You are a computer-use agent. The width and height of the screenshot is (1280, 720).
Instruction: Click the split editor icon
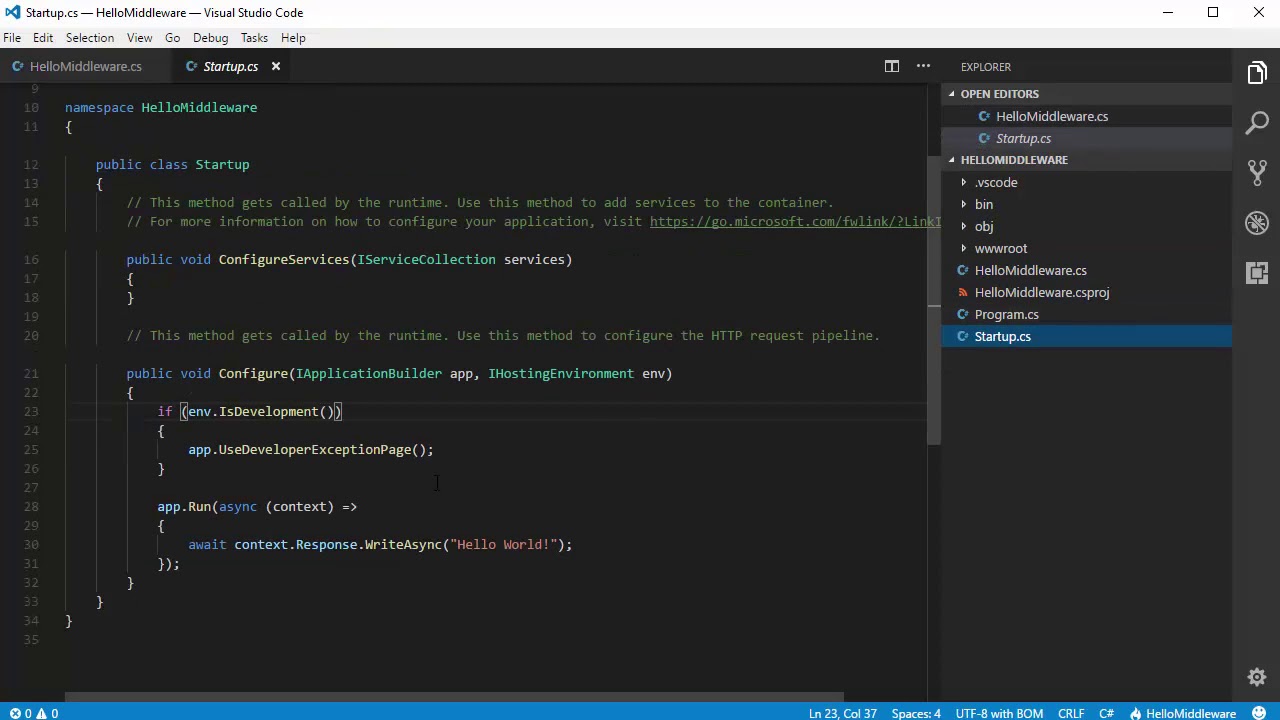tap(891, 66)
